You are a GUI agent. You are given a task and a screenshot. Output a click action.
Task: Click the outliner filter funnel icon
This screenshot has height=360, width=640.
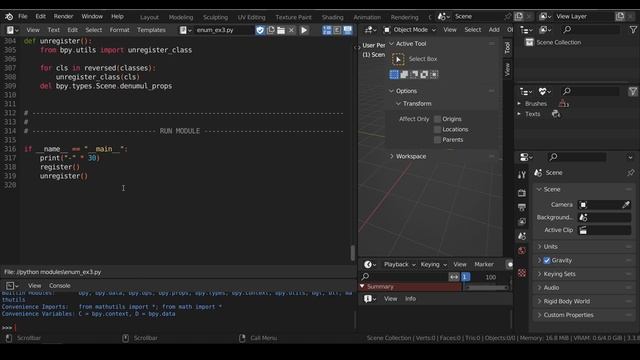[633, 29]
